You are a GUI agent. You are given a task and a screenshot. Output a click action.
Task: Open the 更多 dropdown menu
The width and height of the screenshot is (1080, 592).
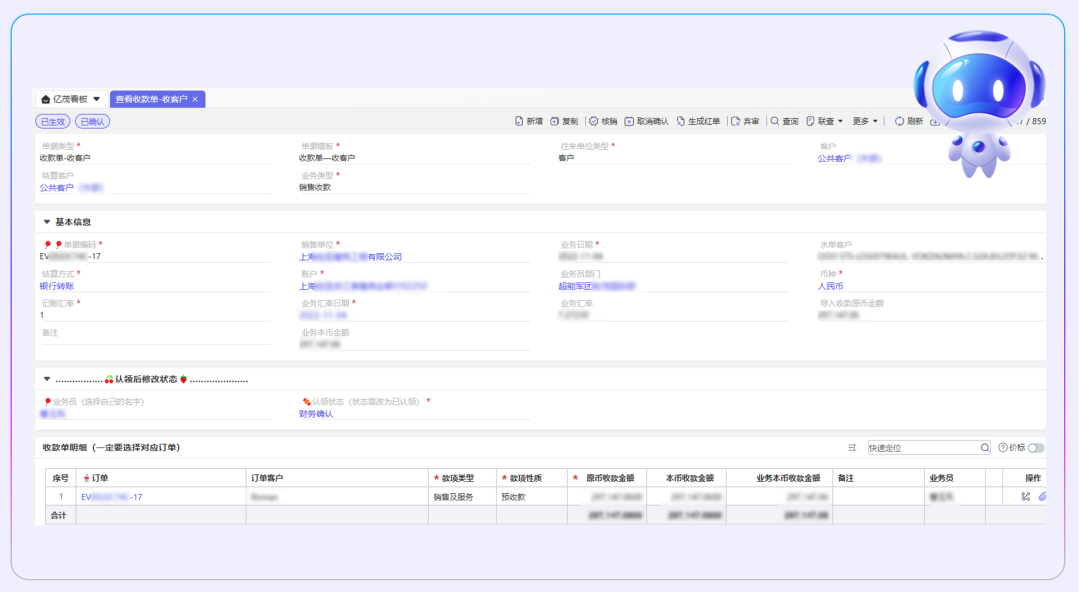pos(865,121)
